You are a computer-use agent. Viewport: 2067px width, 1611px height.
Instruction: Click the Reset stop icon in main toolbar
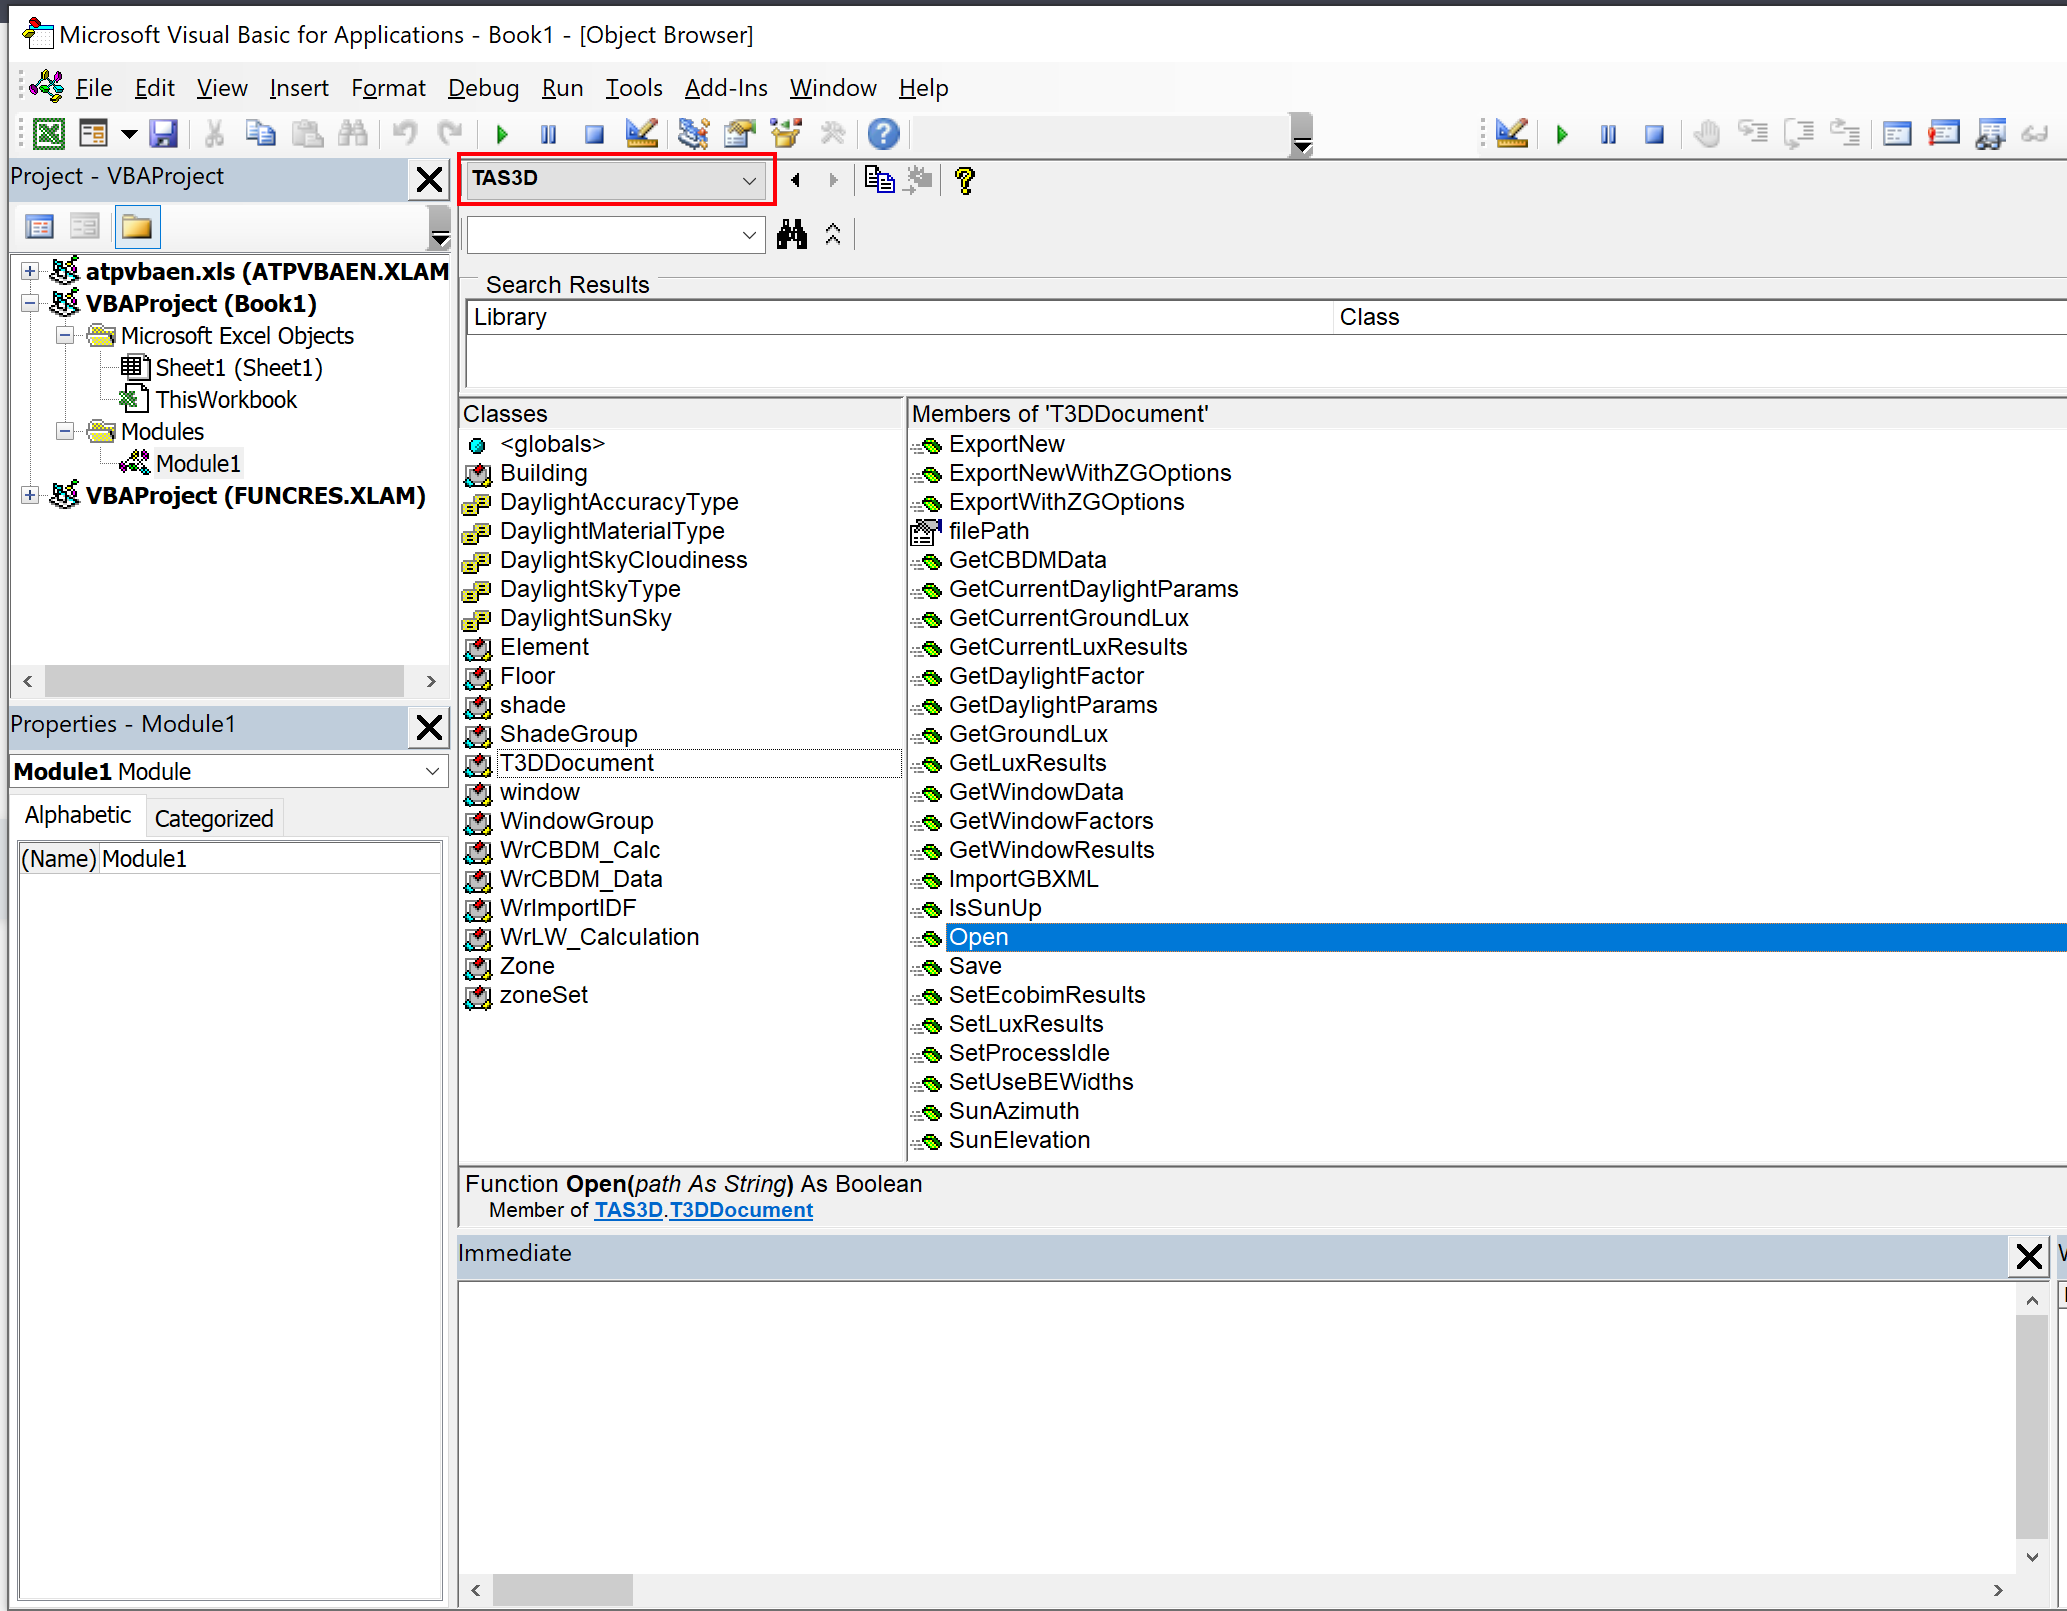594,133
